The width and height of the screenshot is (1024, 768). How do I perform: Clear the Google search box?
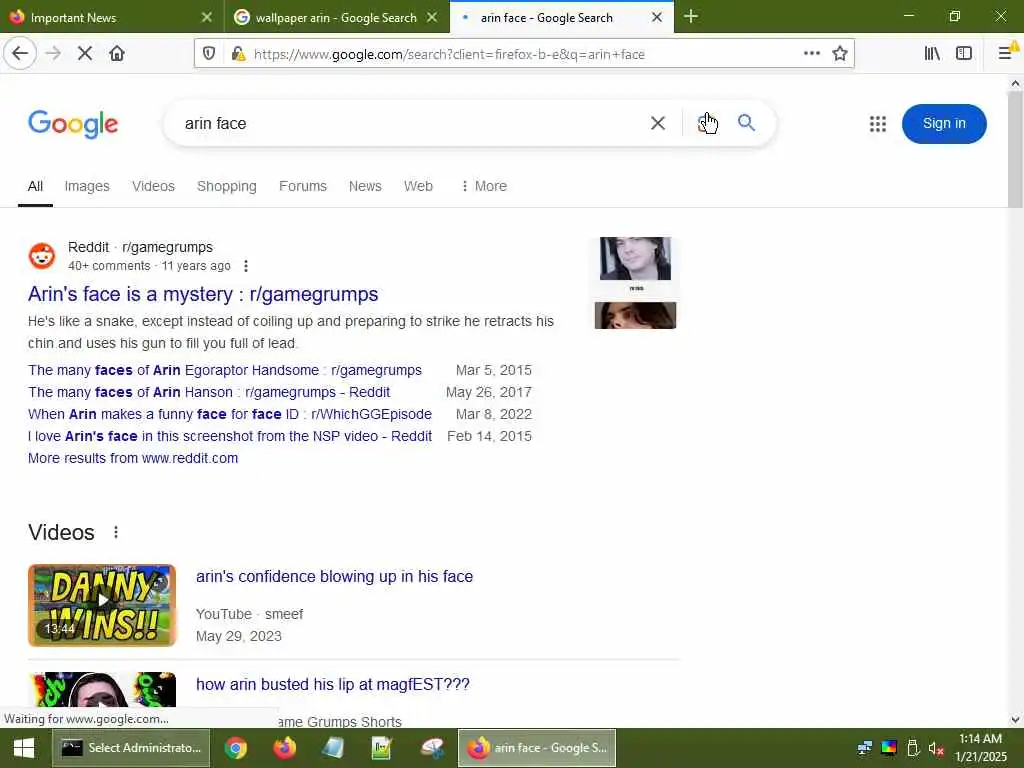(658, 123)
